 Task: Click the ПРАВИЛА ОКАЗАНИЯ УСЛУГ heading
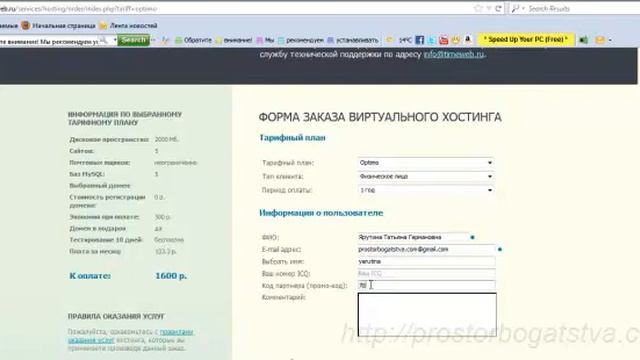coord(116,316)
